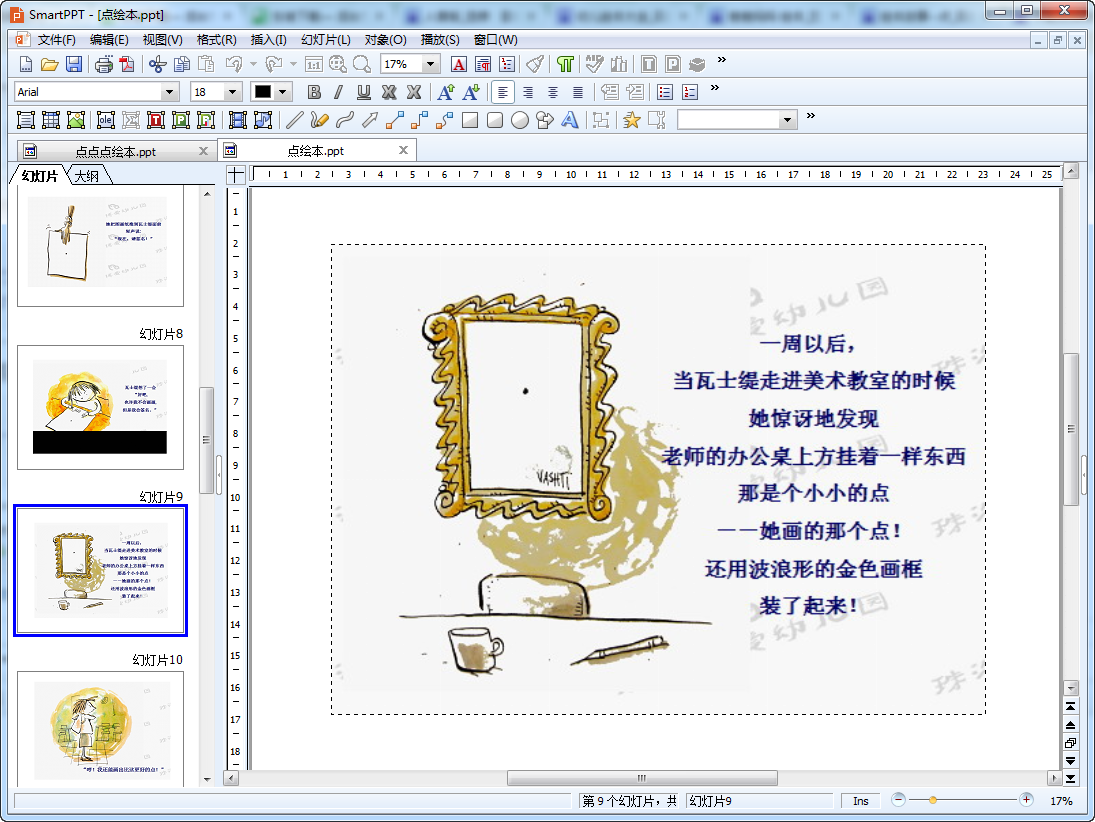1095x822 pixels.
Task: Click the magnifier zoom tool icon
Action: pyautogui.click(x=362, y=64)
